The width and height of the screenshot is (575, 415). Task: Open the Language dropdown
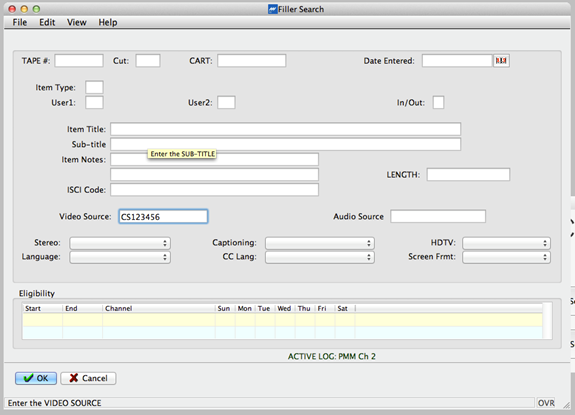tap(120, 257)
